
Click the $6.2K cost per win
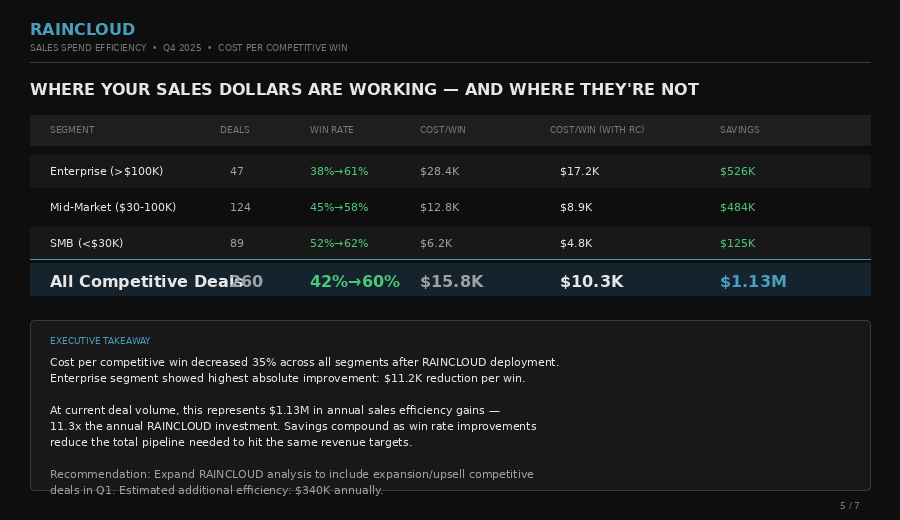tap(436, 243)
